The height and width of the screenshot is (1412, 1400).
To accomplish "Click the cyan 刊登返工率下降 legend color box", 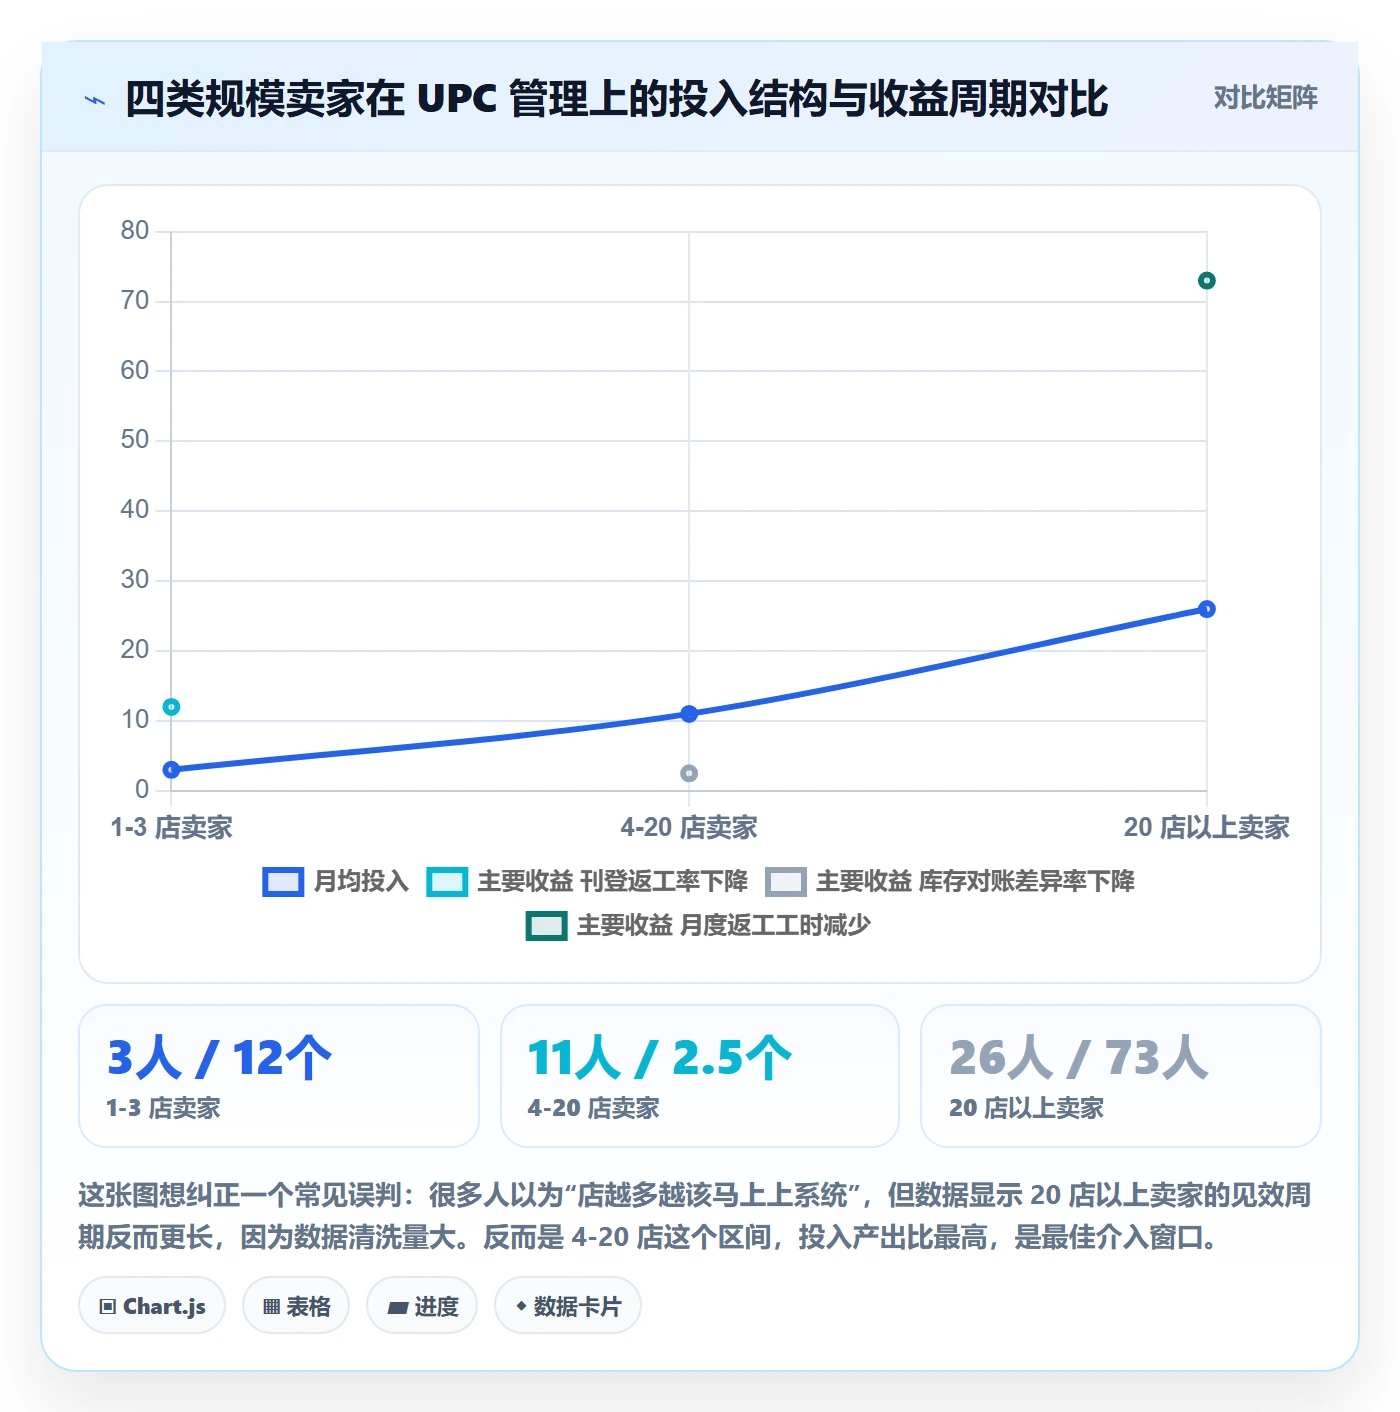I will pos(447,882).
